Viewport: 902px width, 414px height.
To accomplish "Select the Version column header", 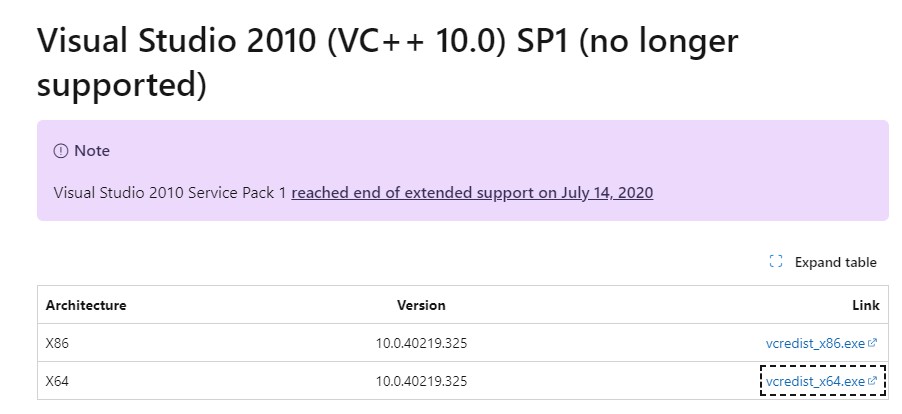I will (421, 305).
